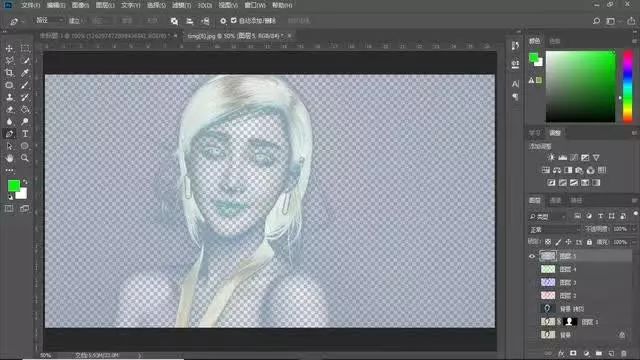Open path operations in the options bar
The image size is (640, 360).
point(174,21)
